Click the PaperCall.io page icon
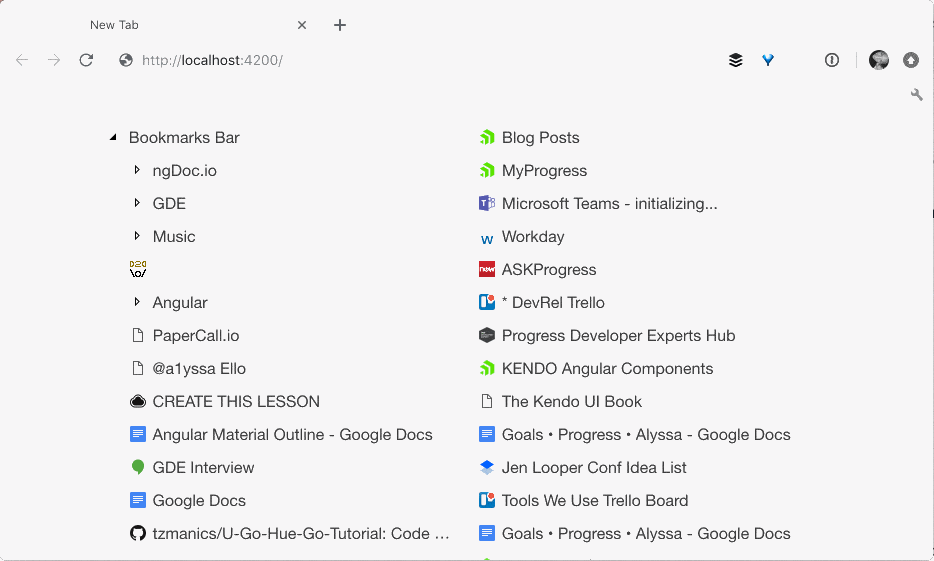 (138, 335)
